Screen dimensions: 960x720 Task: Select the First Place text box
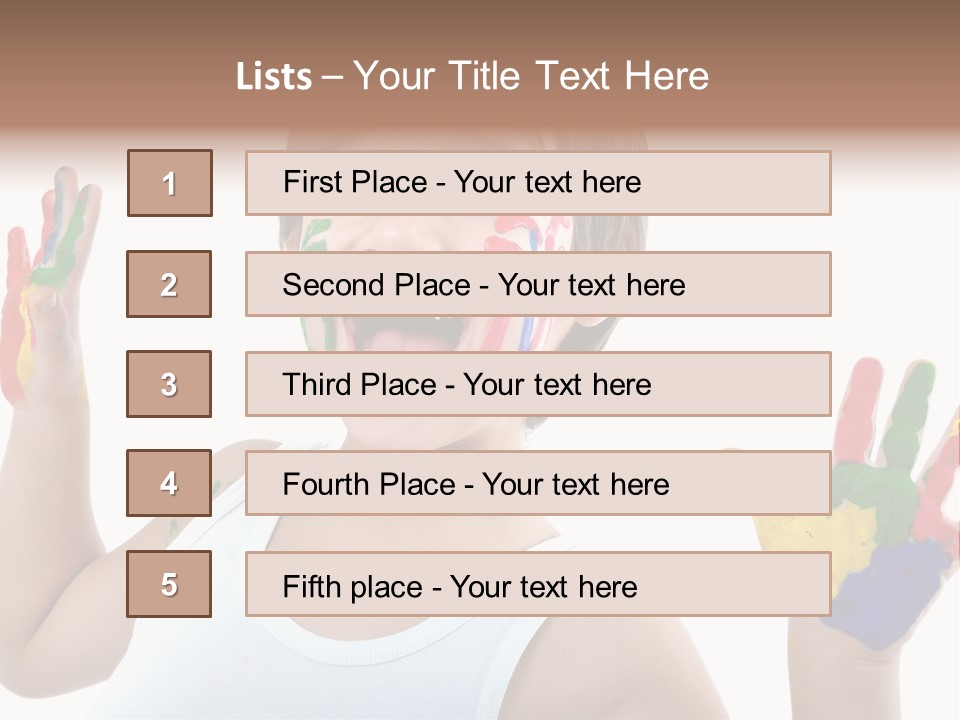tap(538, 183)
